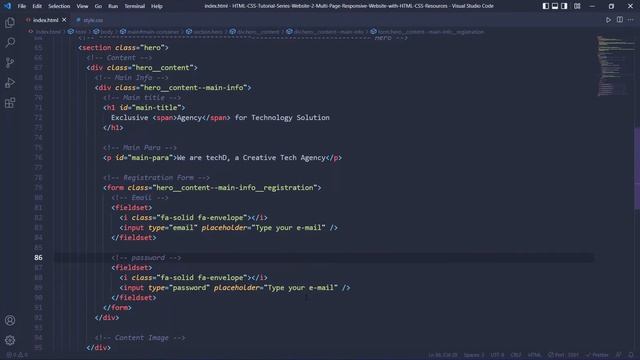Click line number 86 in gutter

coord(38,258)
